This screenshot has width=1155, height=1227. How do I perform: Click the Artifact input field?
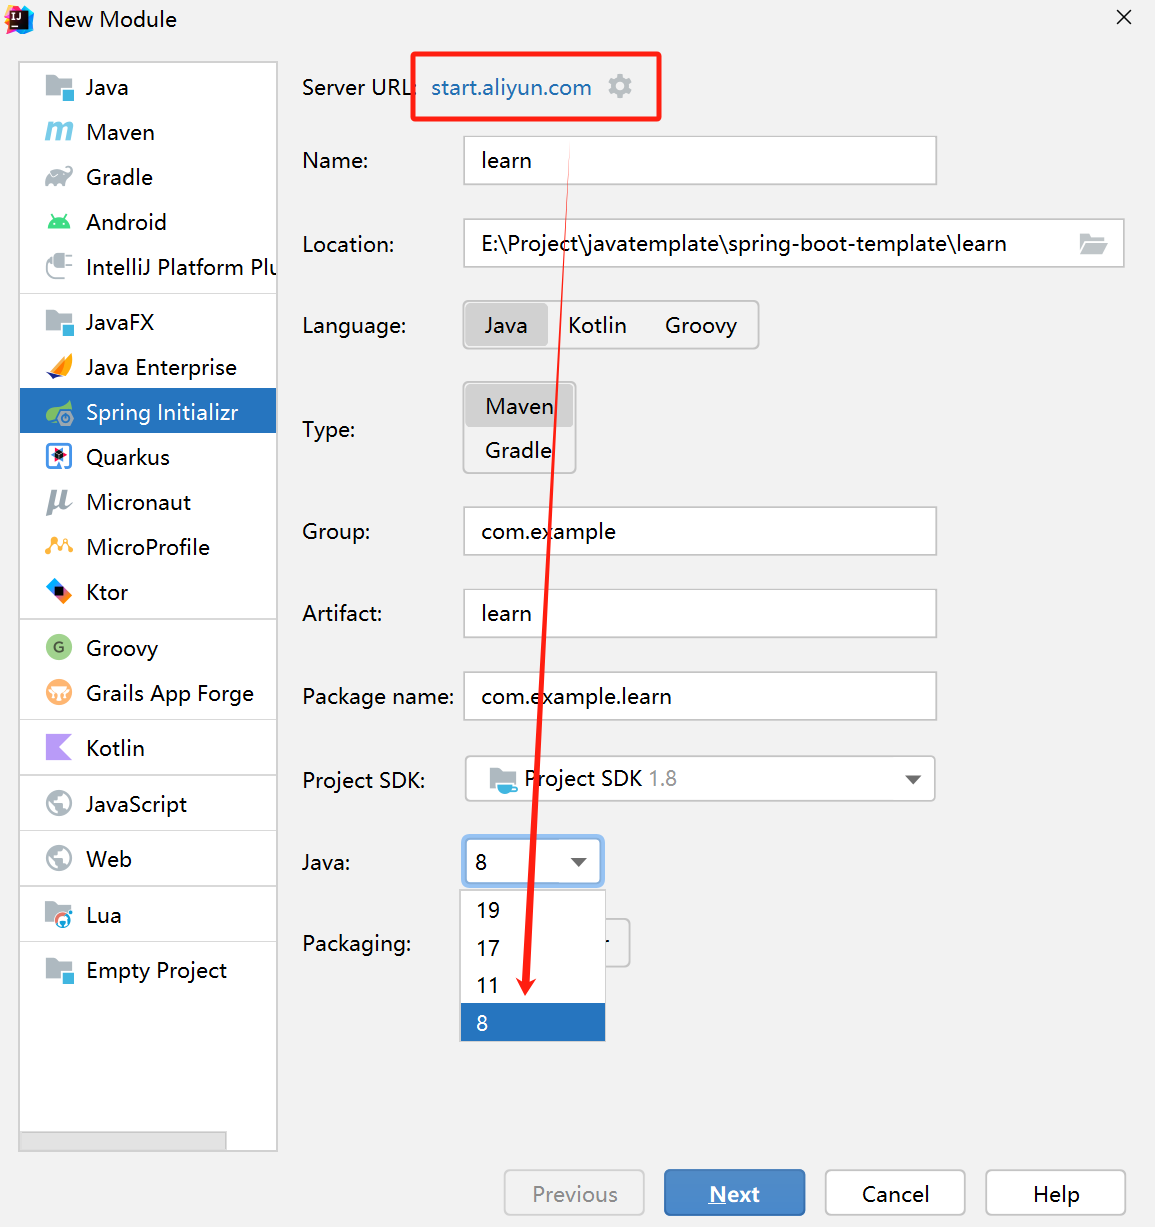coord(700,613)
